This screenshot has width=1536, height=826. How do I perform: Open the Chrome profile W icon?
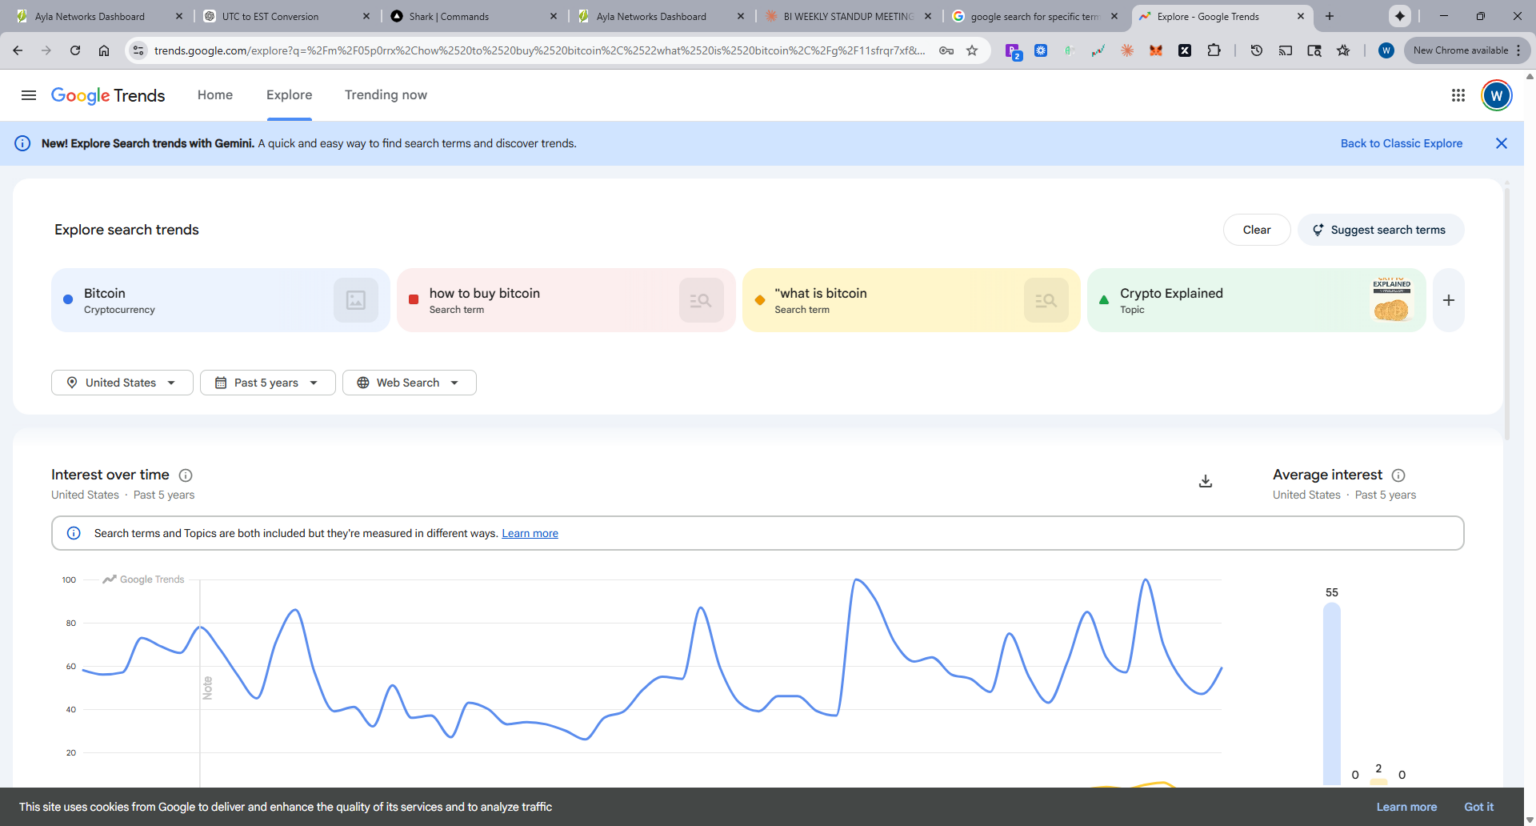(x=1386, y=50)
